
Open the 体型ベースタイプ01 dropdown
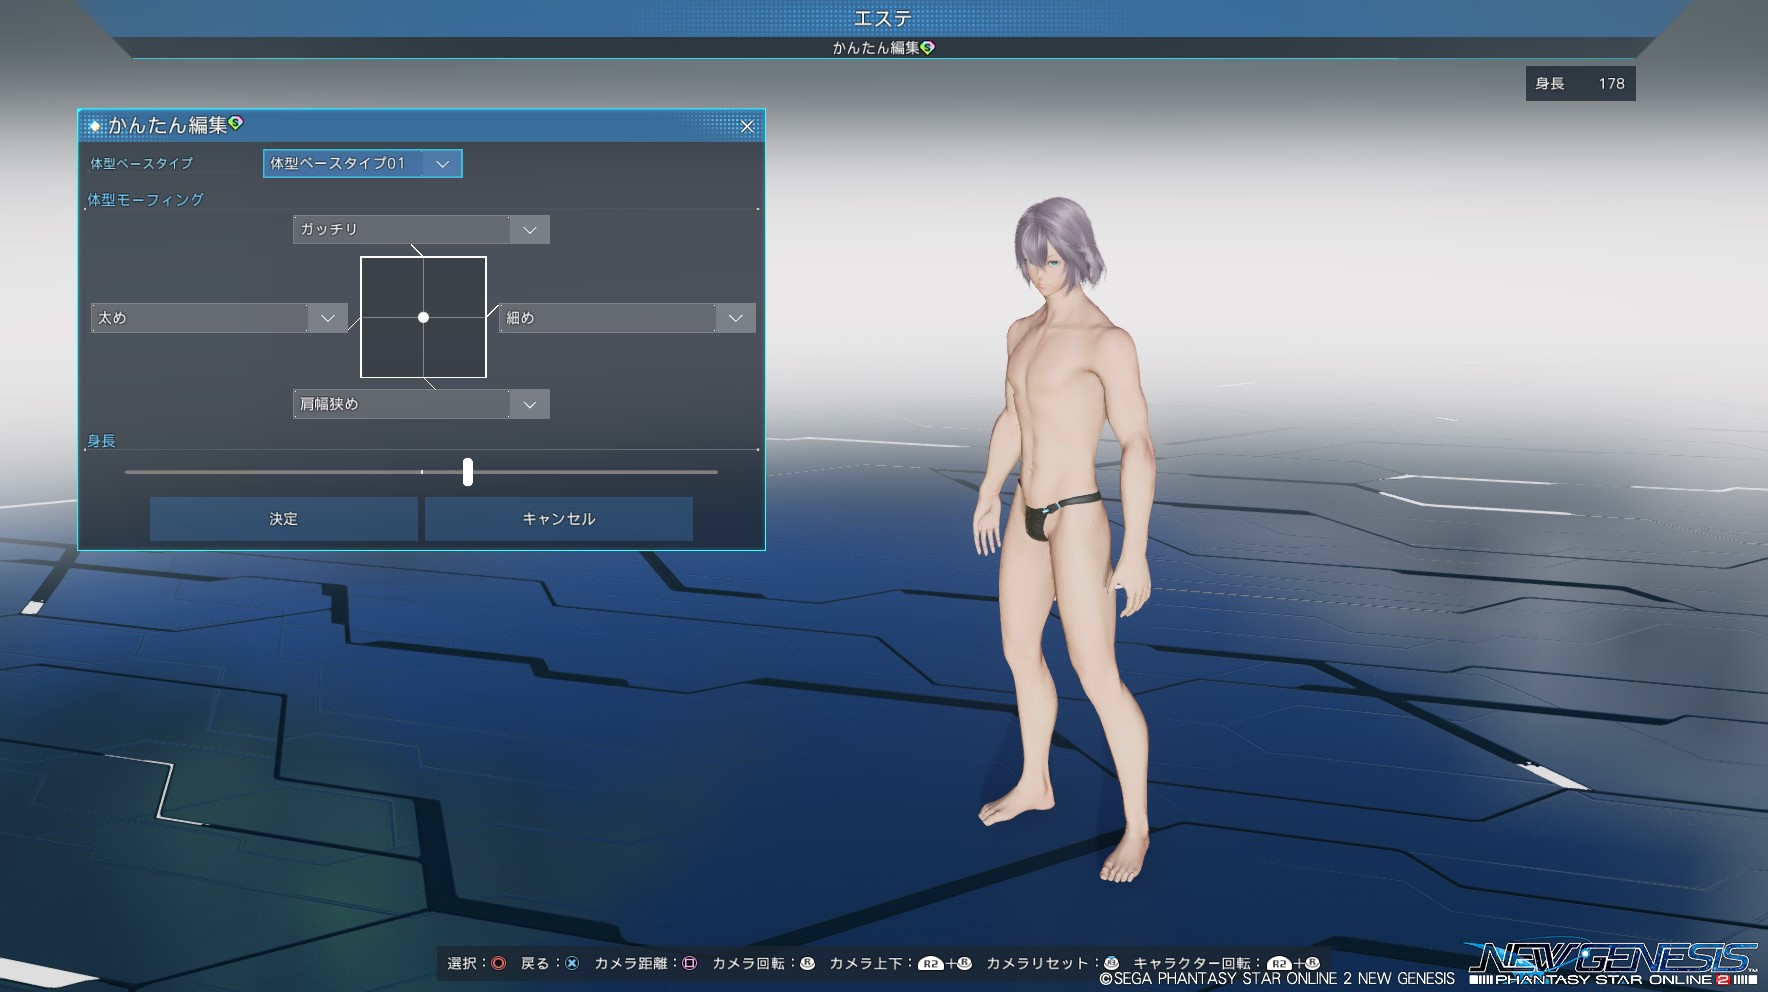[362, 163]
